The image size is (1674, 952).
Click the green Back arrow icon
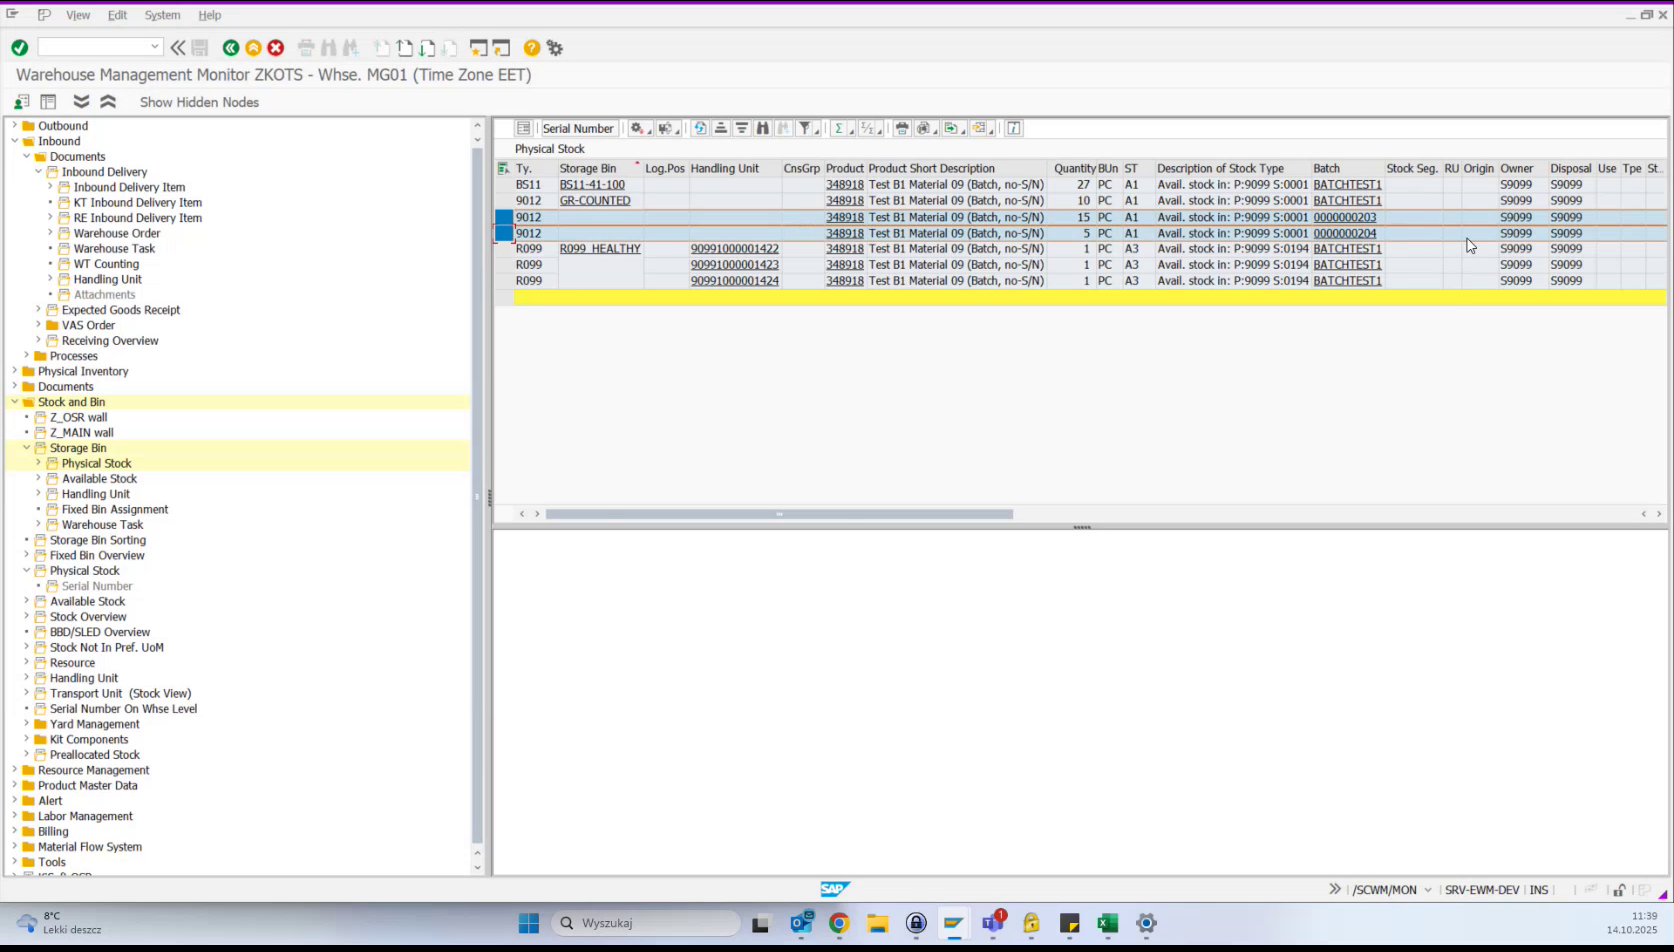pyautogui.click(x=229, y=47)
